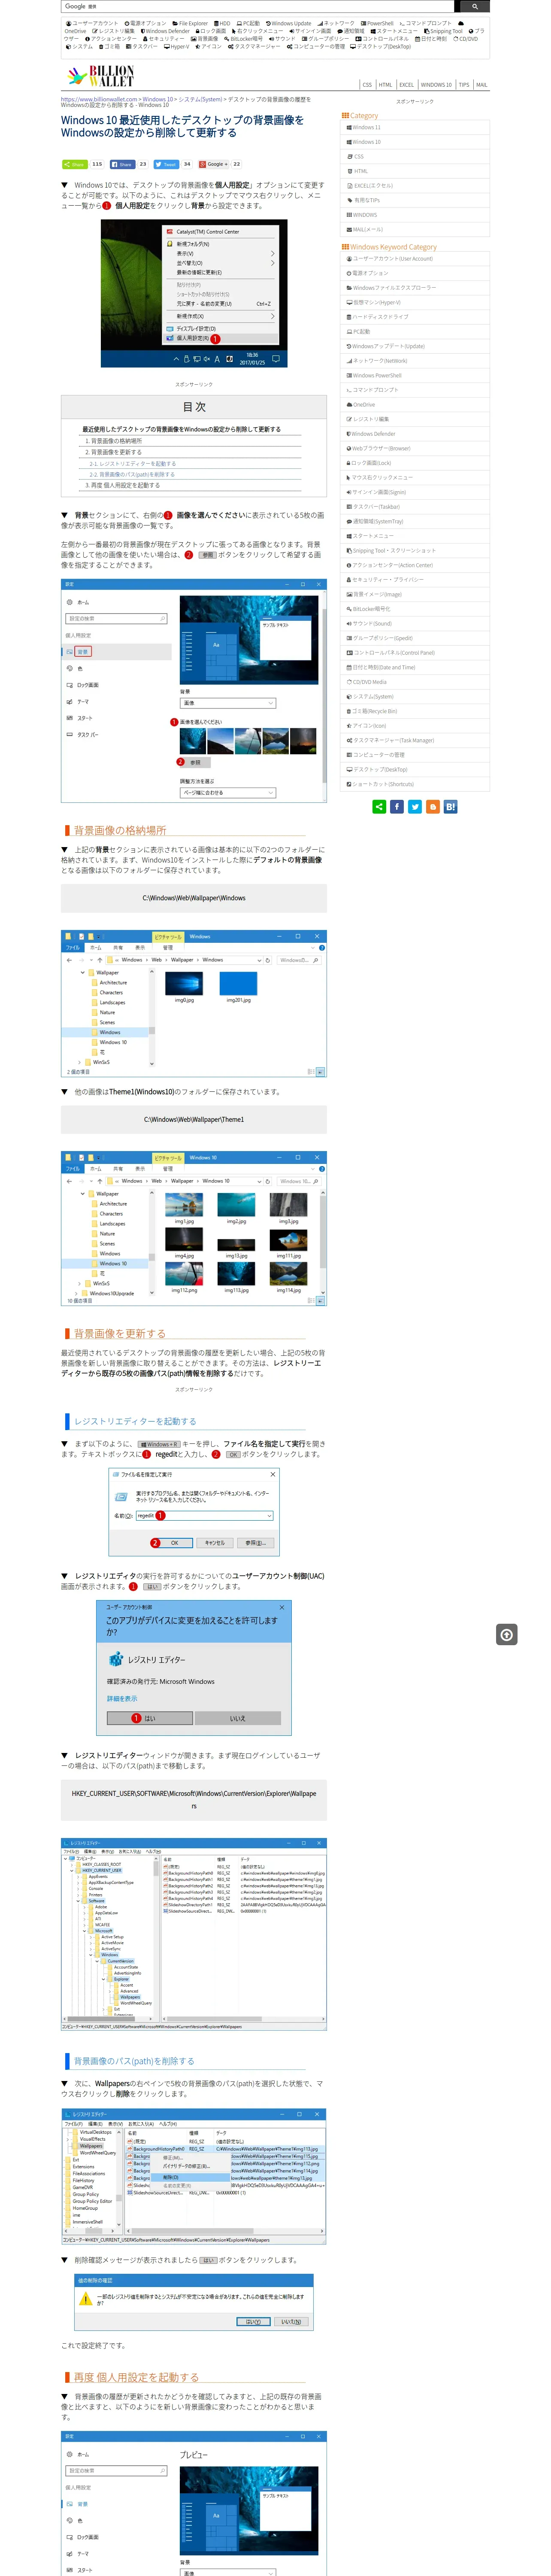Open the EXCEL tab in header navigation
Screen dimensions: 551x2576
406,85
